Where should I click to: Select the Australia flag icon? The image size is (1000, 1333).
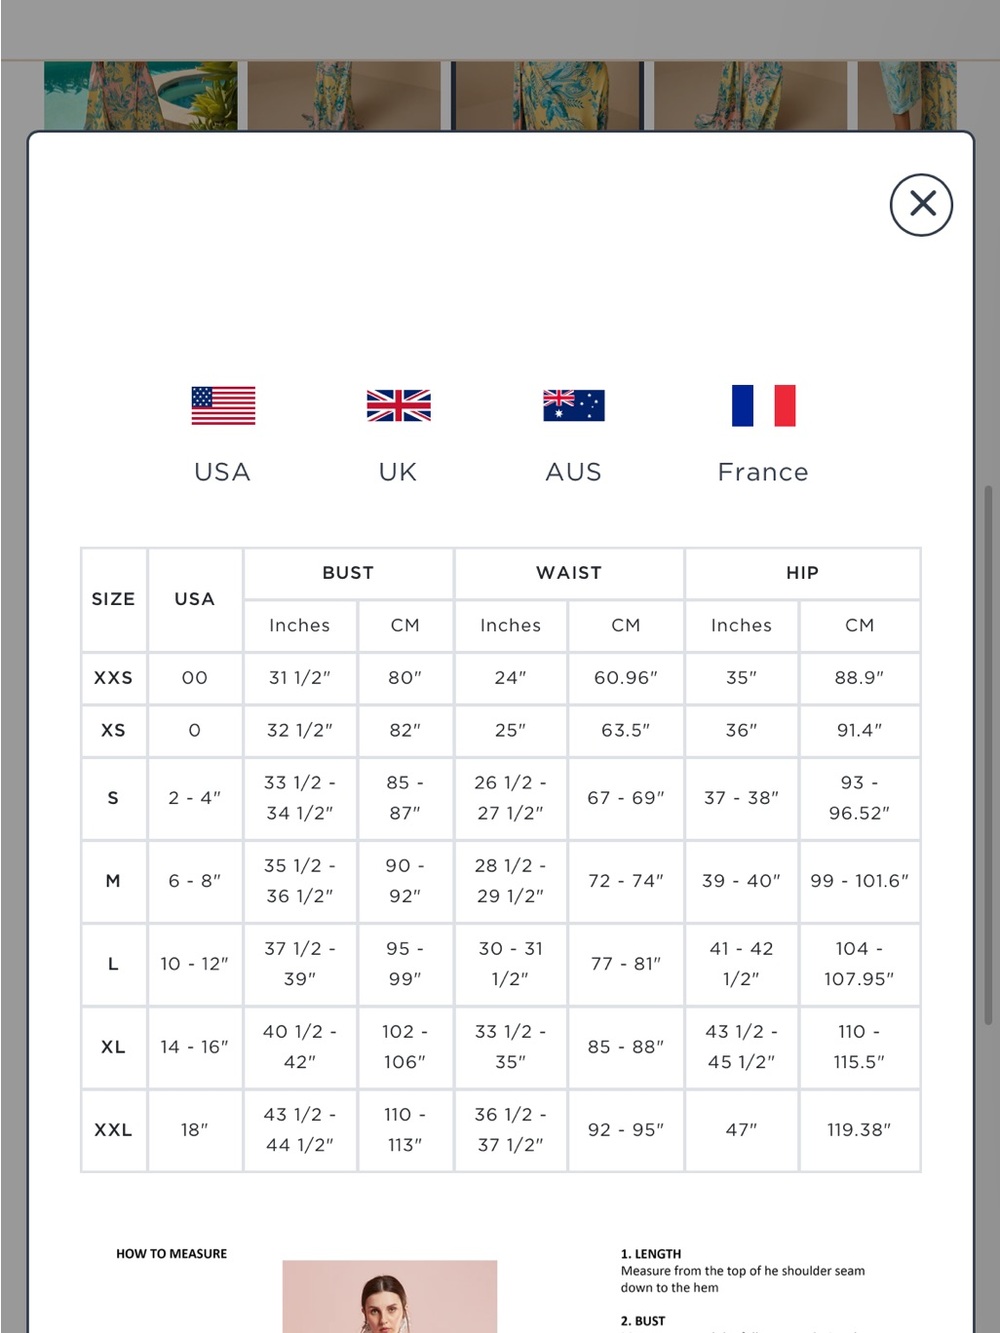pyautogui.click(x=574, y=405)
